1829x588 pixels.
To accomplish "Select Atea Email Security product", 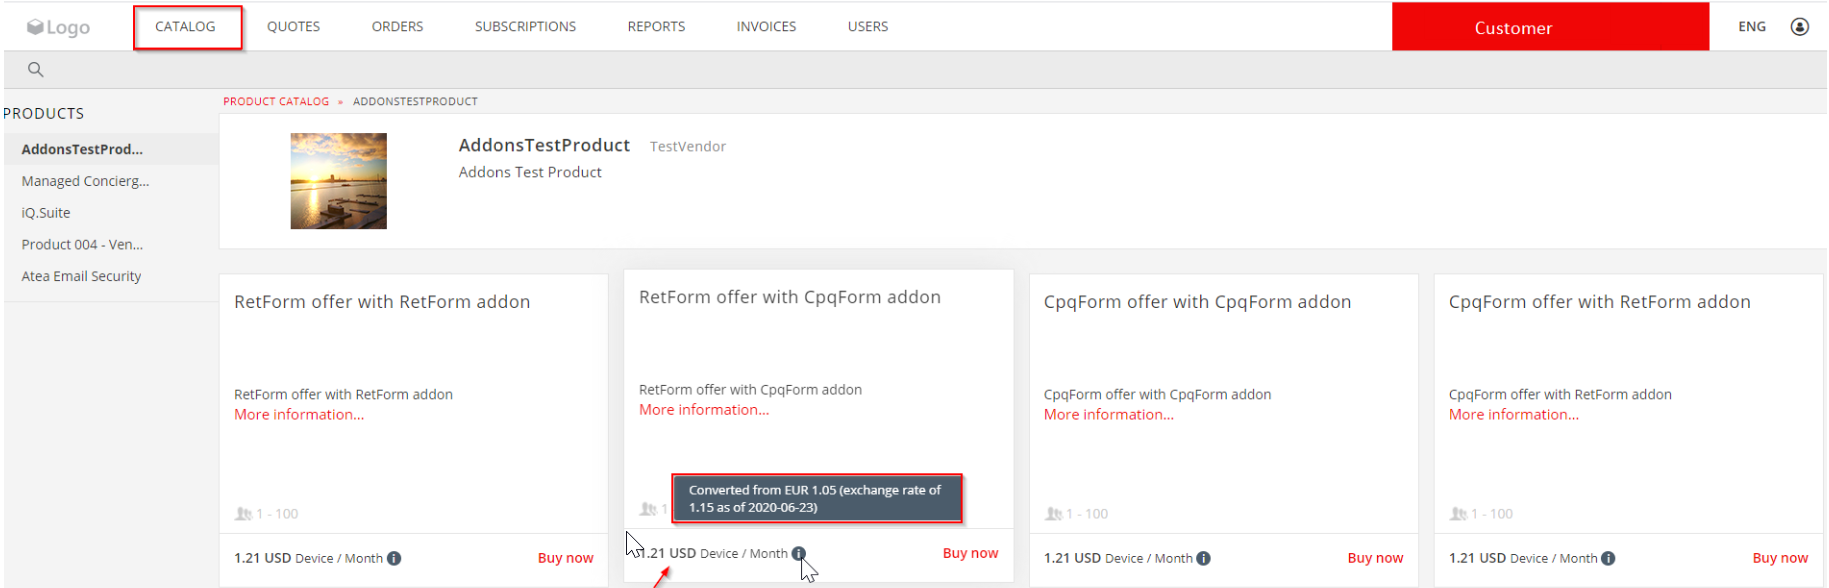I will 81,276.
